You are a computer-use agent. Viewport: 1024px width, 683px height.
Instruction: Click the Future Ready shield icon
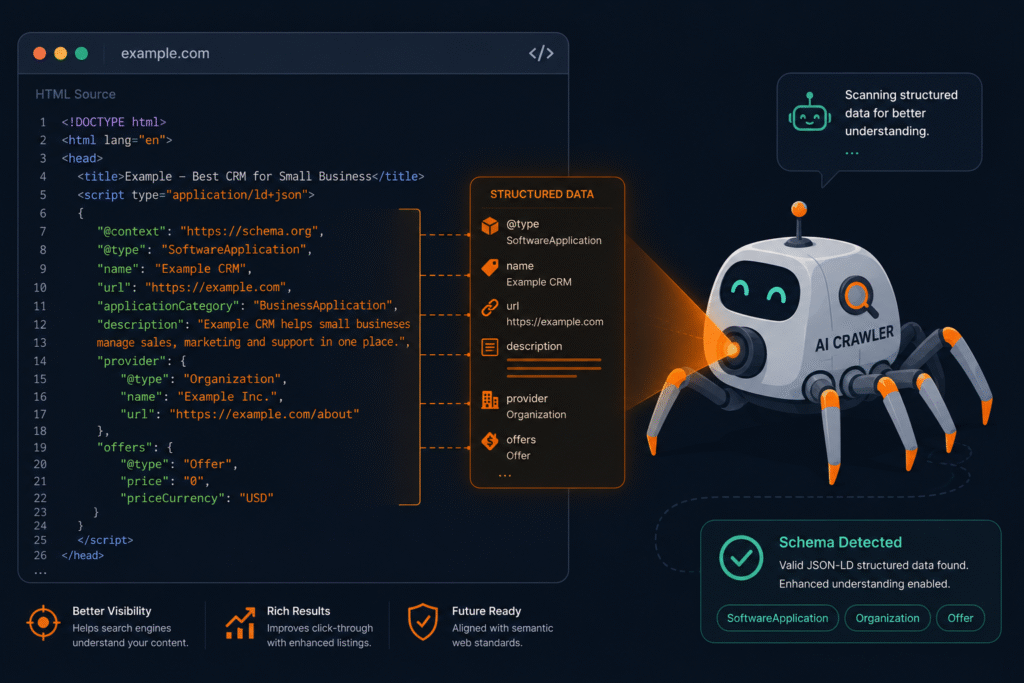[x=423, y=622]
